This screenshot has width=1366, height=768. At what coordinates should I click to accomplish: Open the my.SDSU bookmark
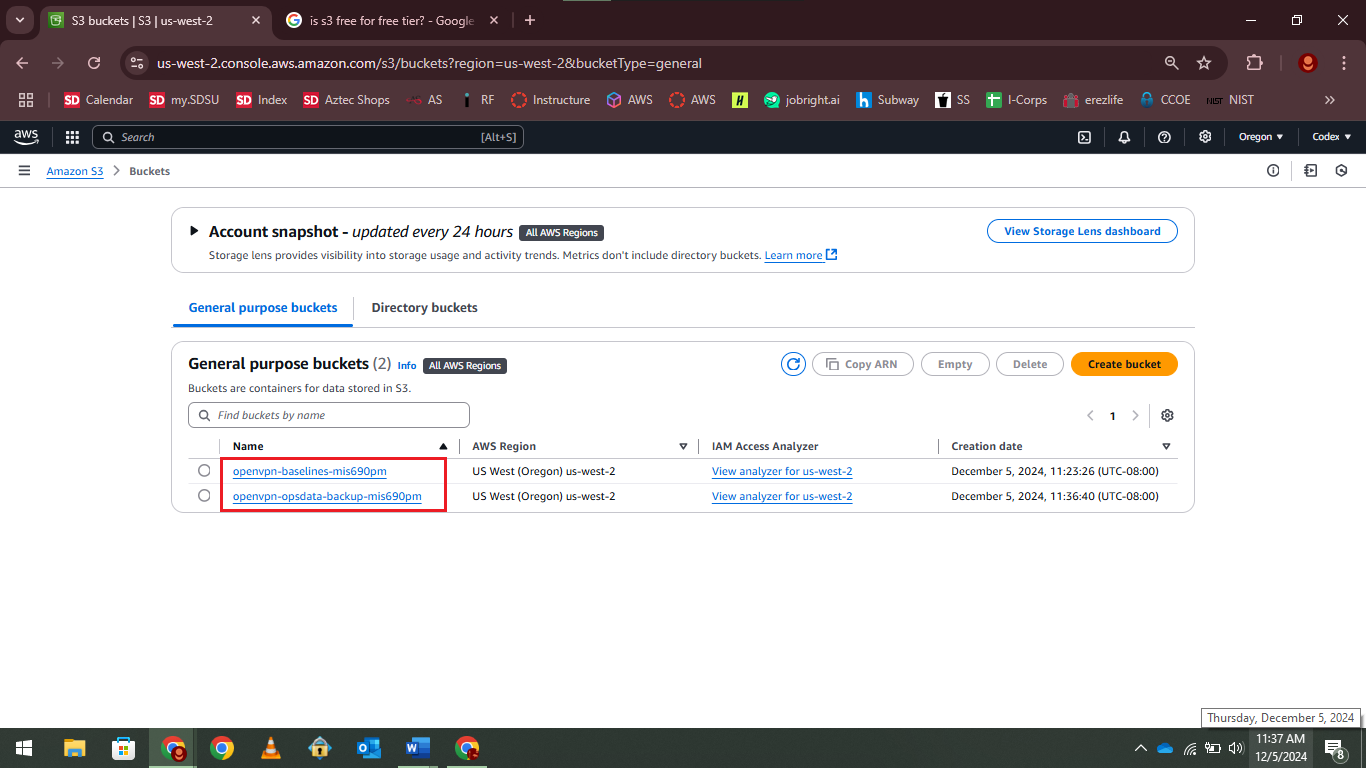pyautogui.click(x=184, y=100)
